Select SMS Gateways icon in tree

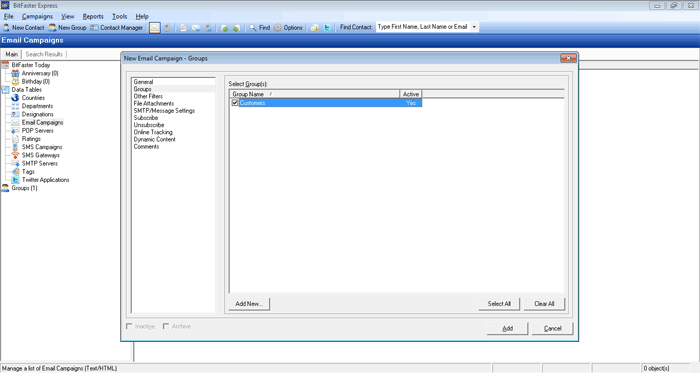15,155
